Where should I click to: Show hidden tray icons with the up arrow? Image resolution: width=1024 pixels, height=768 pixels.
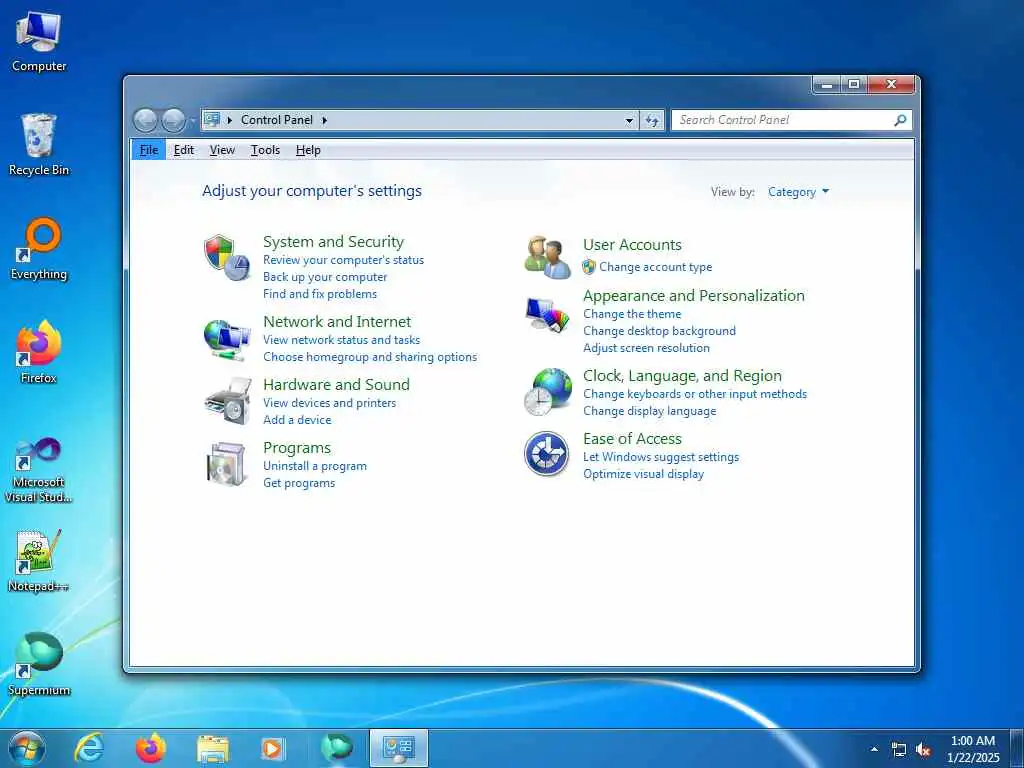[x=874, y=749]
